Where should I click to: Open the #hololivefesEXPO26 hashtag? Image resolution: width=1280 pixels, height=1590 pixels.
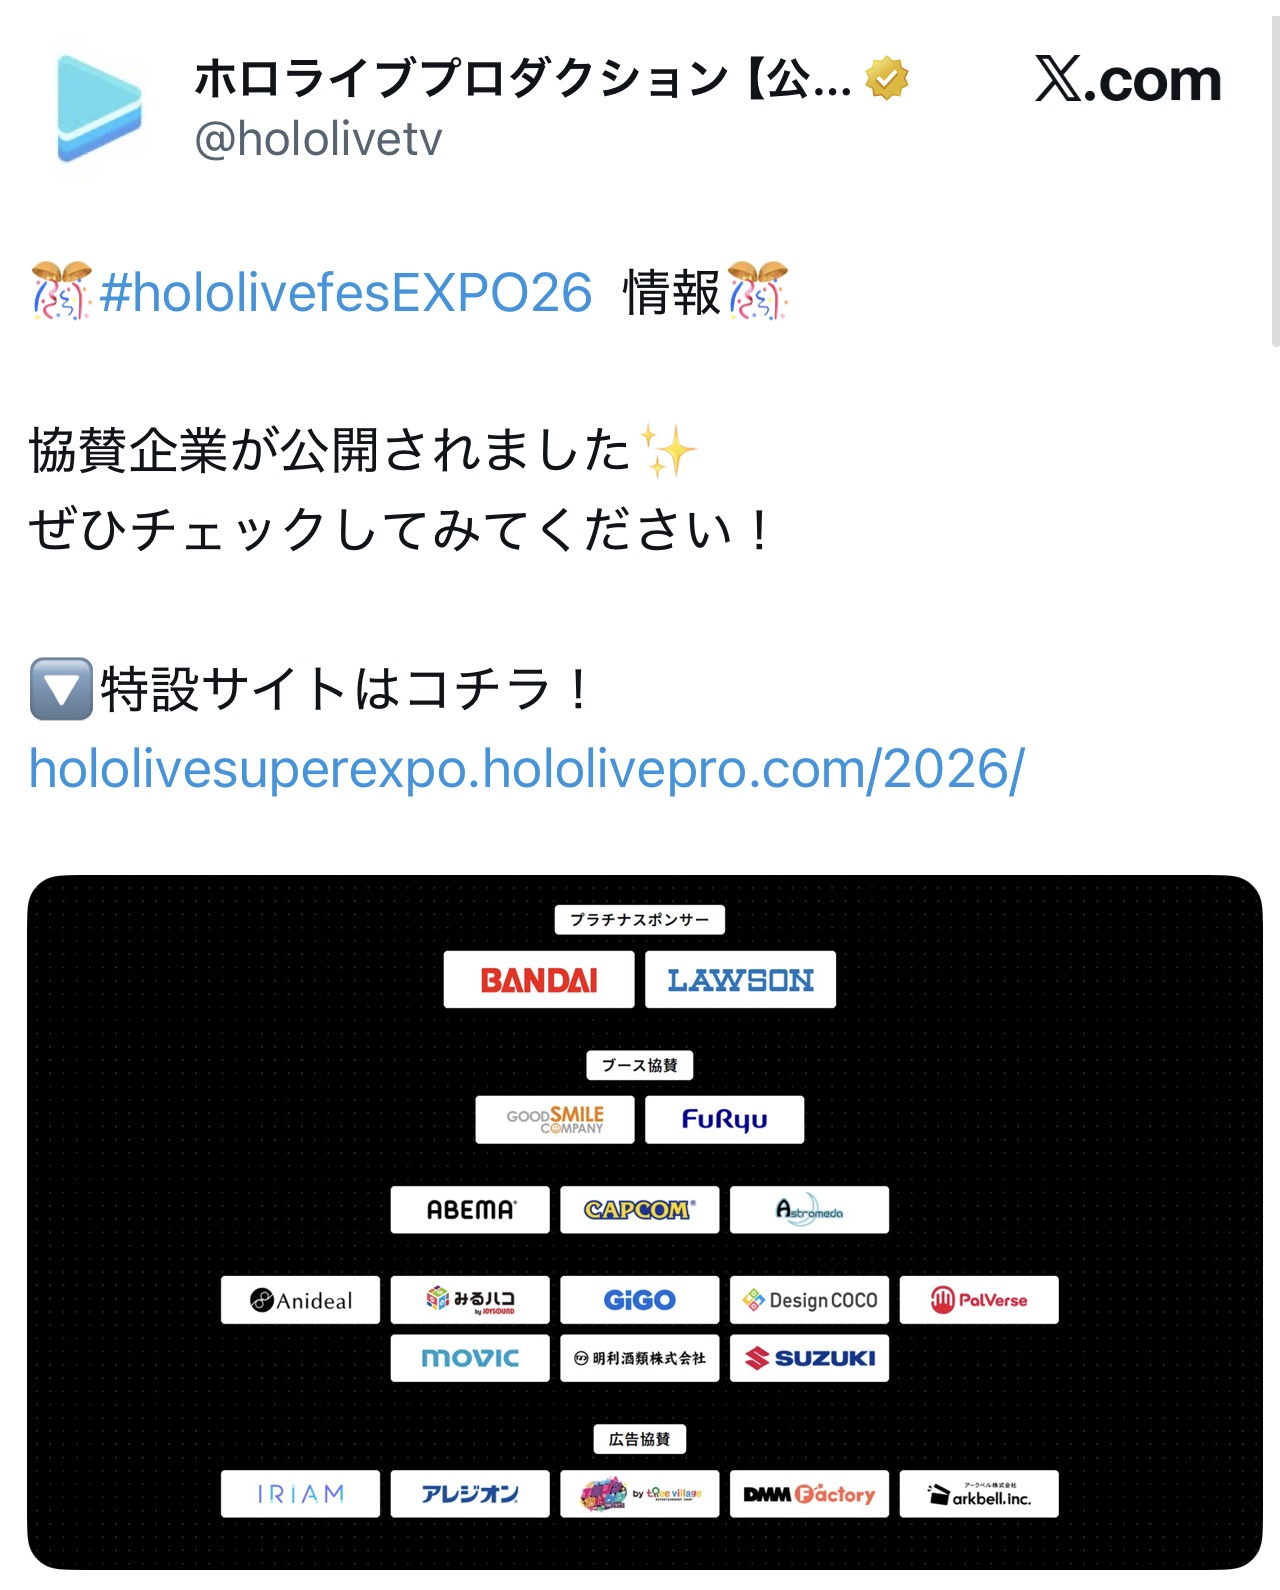[346, 292]
